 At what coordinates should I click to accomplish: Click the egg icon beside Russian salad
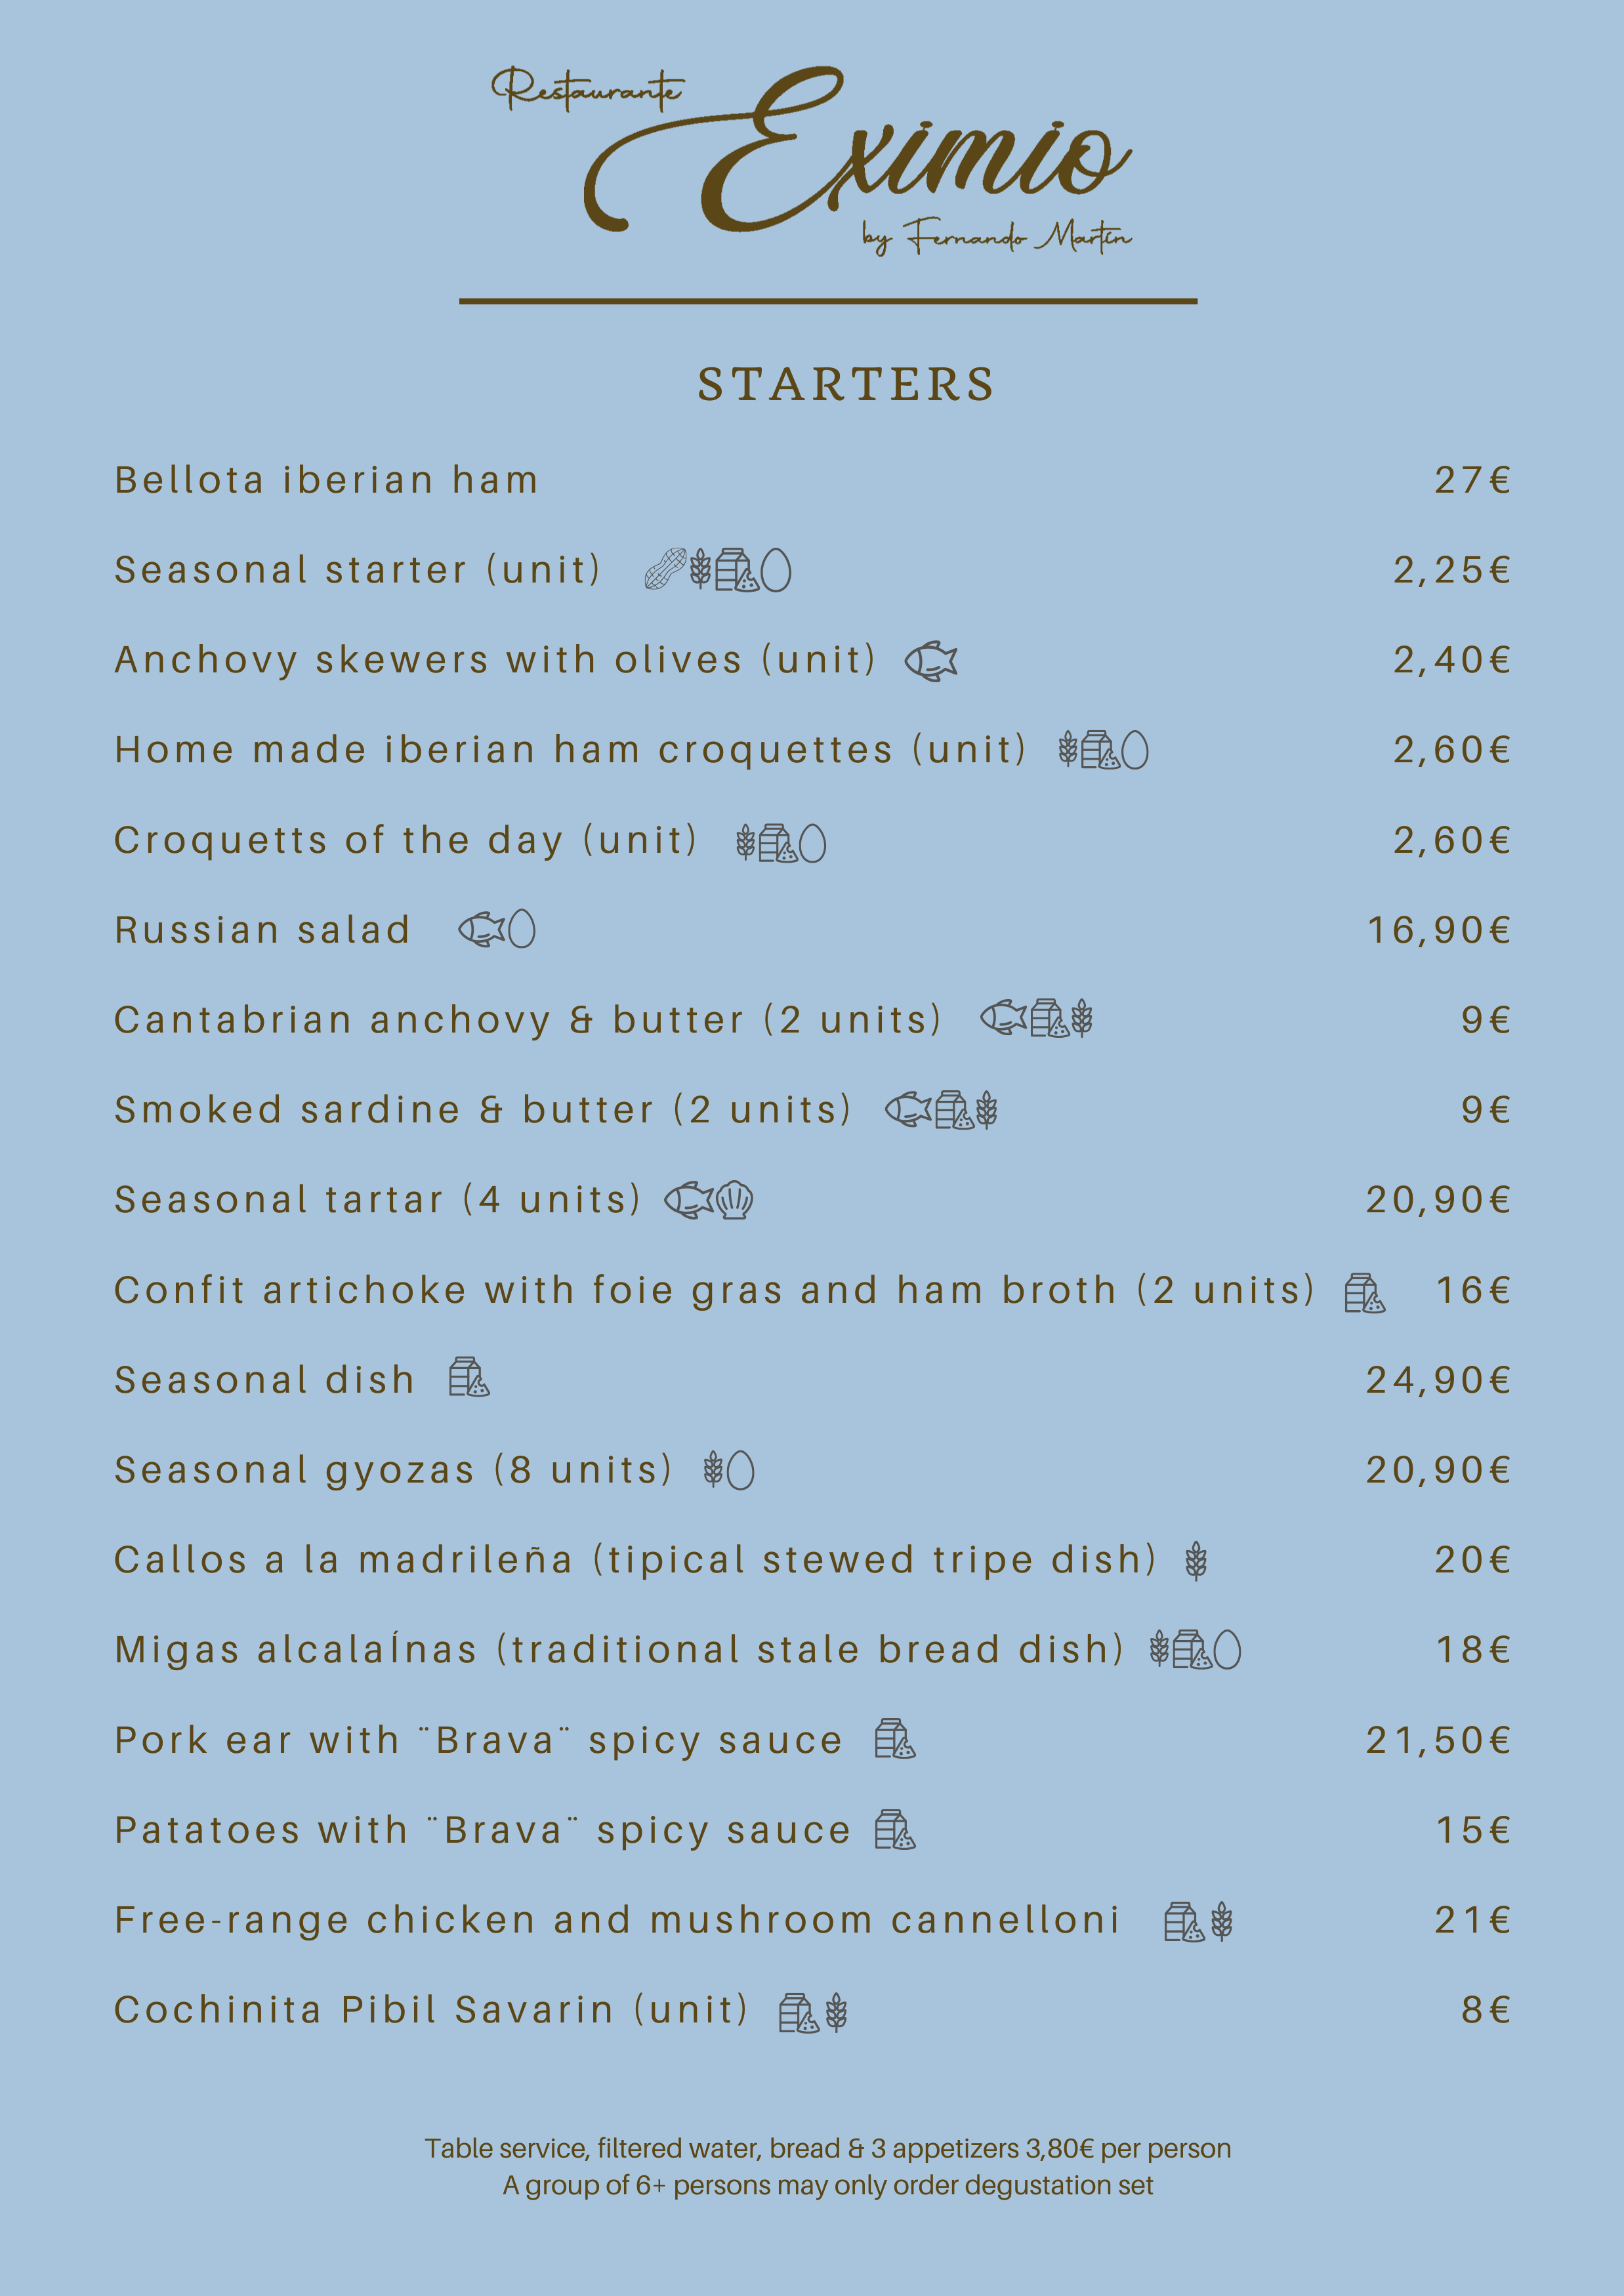point(522,930)
